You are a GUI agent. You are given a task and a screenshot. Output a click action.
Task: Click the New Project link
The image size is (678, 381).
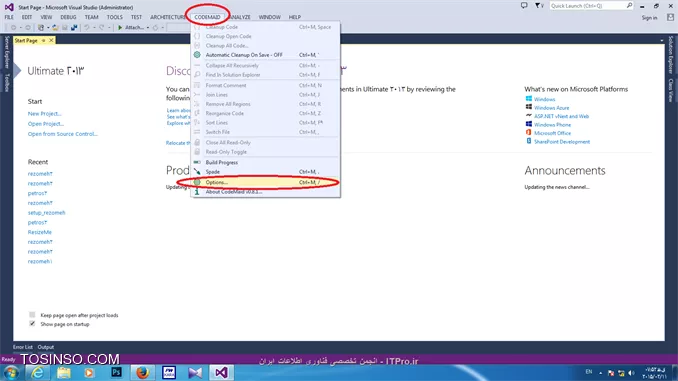(x=45, y=114)
